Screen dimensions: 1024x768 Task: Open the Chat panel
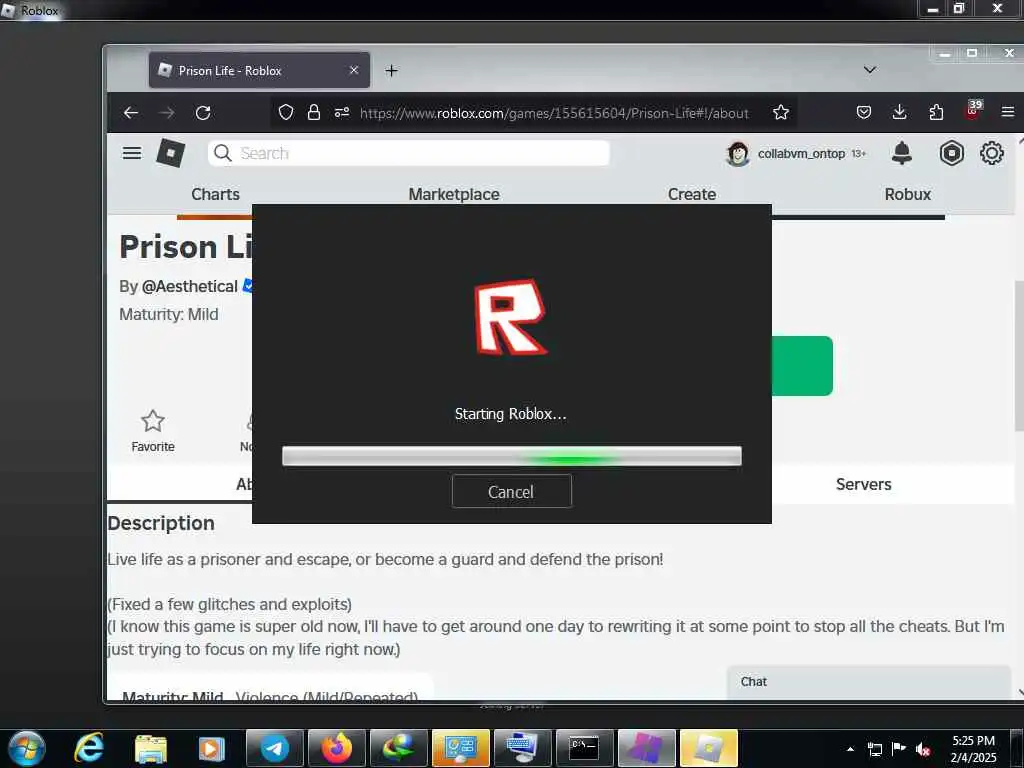tap(869, 682)
